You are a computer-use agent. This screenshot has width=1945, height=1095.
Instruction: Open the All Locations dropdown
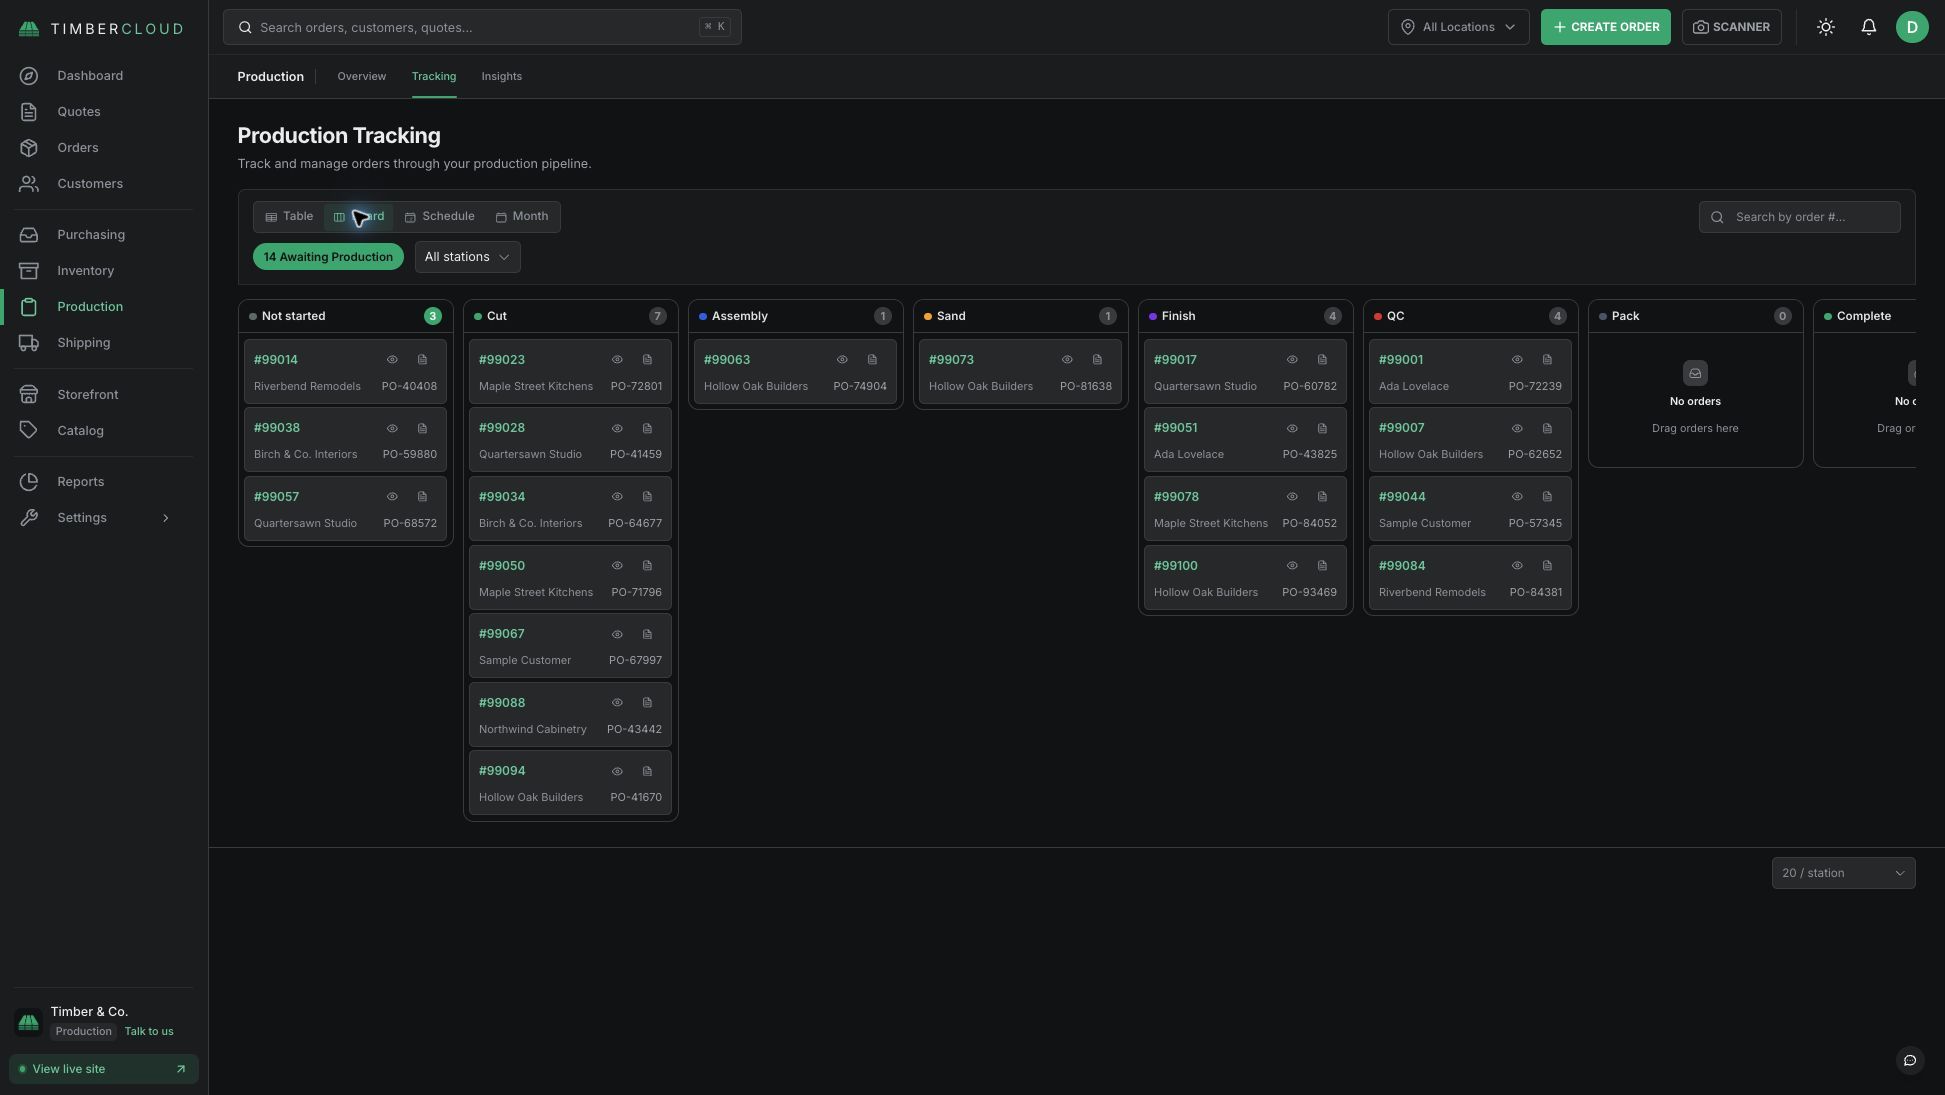[1458, 27]
